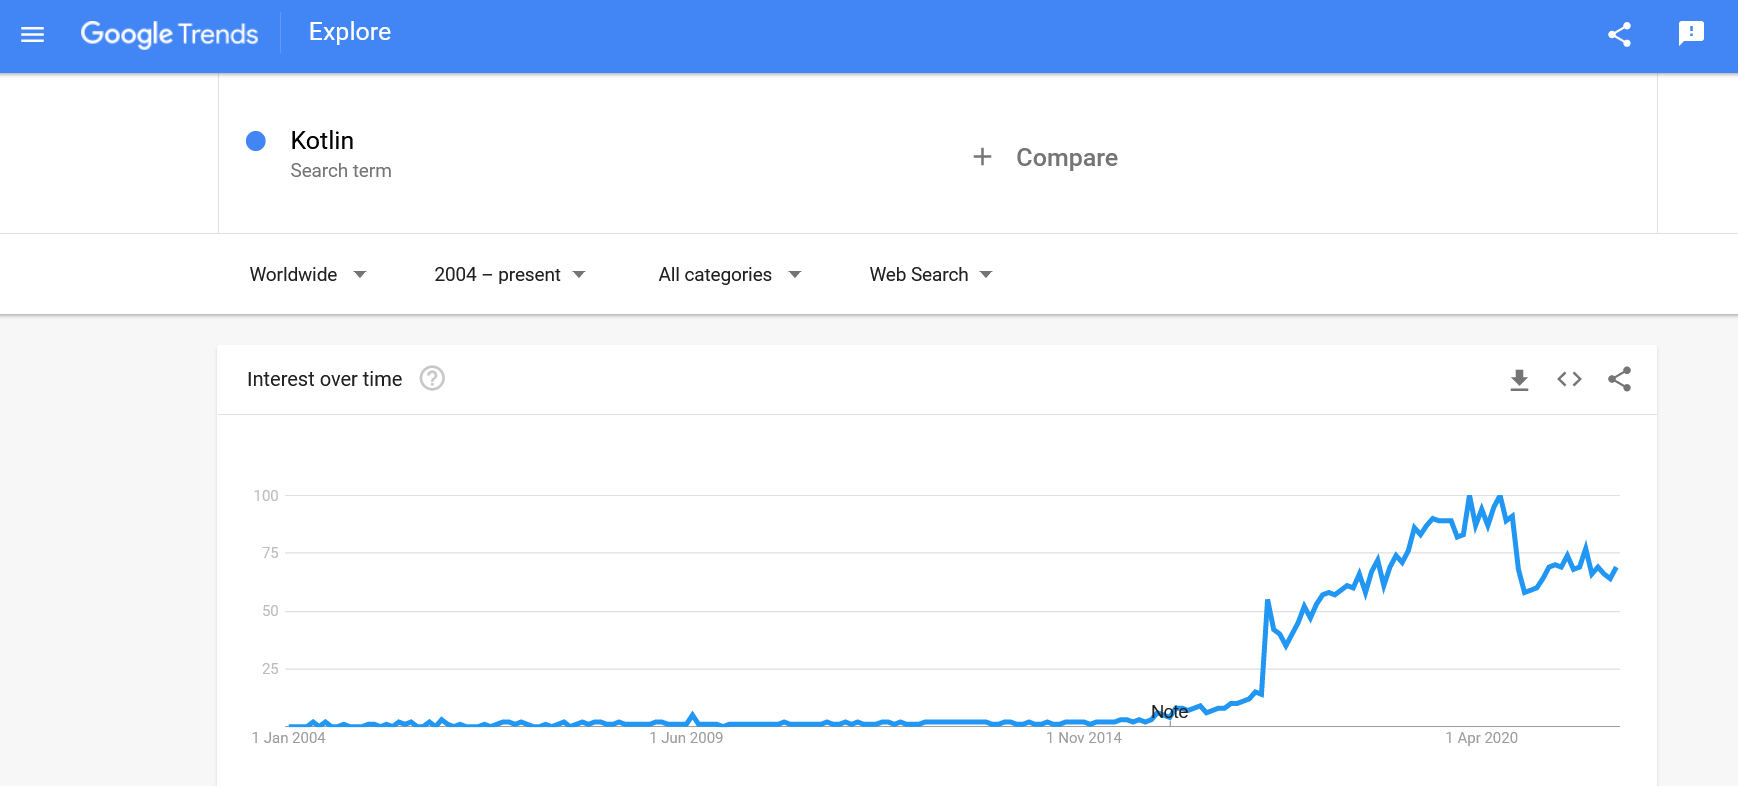Open the hamburger main menu
Screen dimensions: 1738x786
[x=33, y=35]
